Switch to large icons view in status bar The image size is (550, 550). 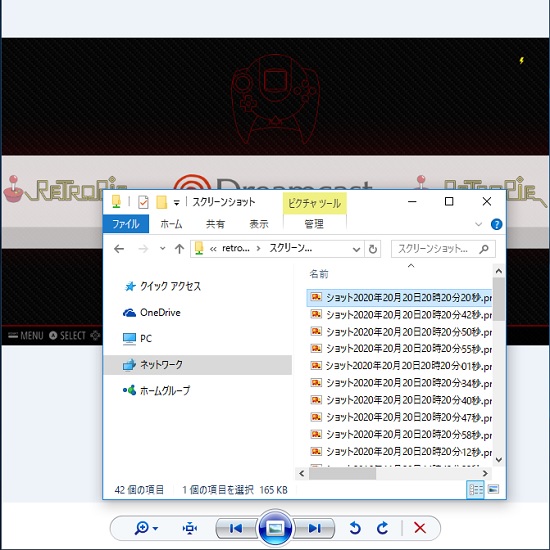pos(493,489)
